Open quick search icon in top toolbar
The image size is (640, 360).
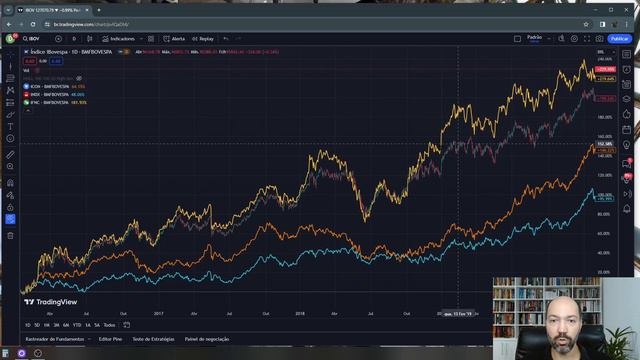562,39
